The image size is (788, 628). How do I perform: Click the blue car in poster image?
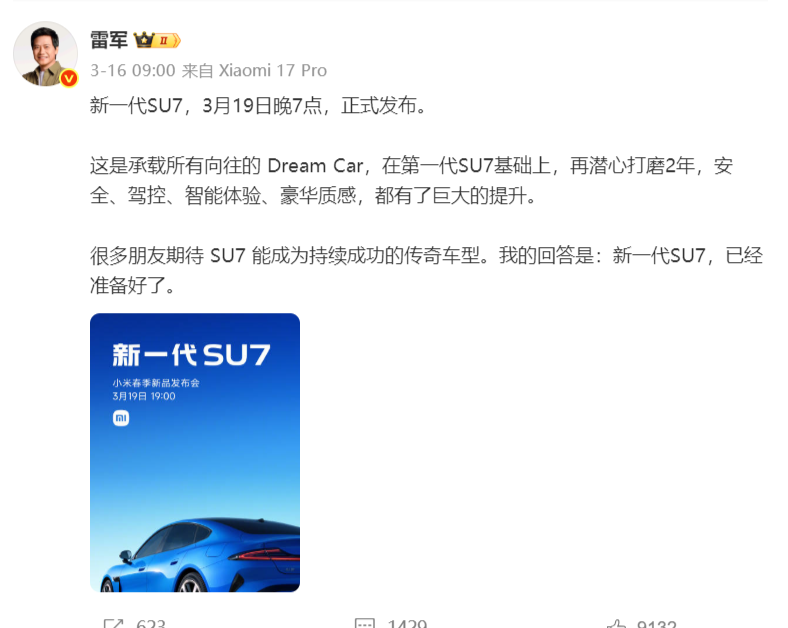[201, 555]
